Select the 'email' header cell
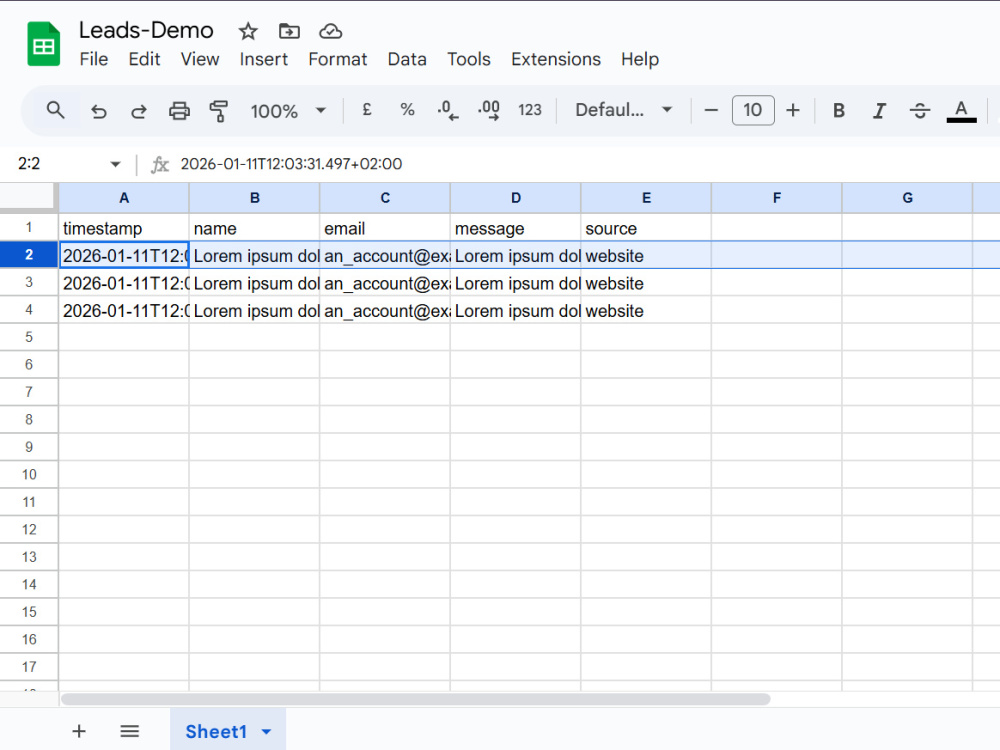The image size is (1000, 750). (385, 228)
